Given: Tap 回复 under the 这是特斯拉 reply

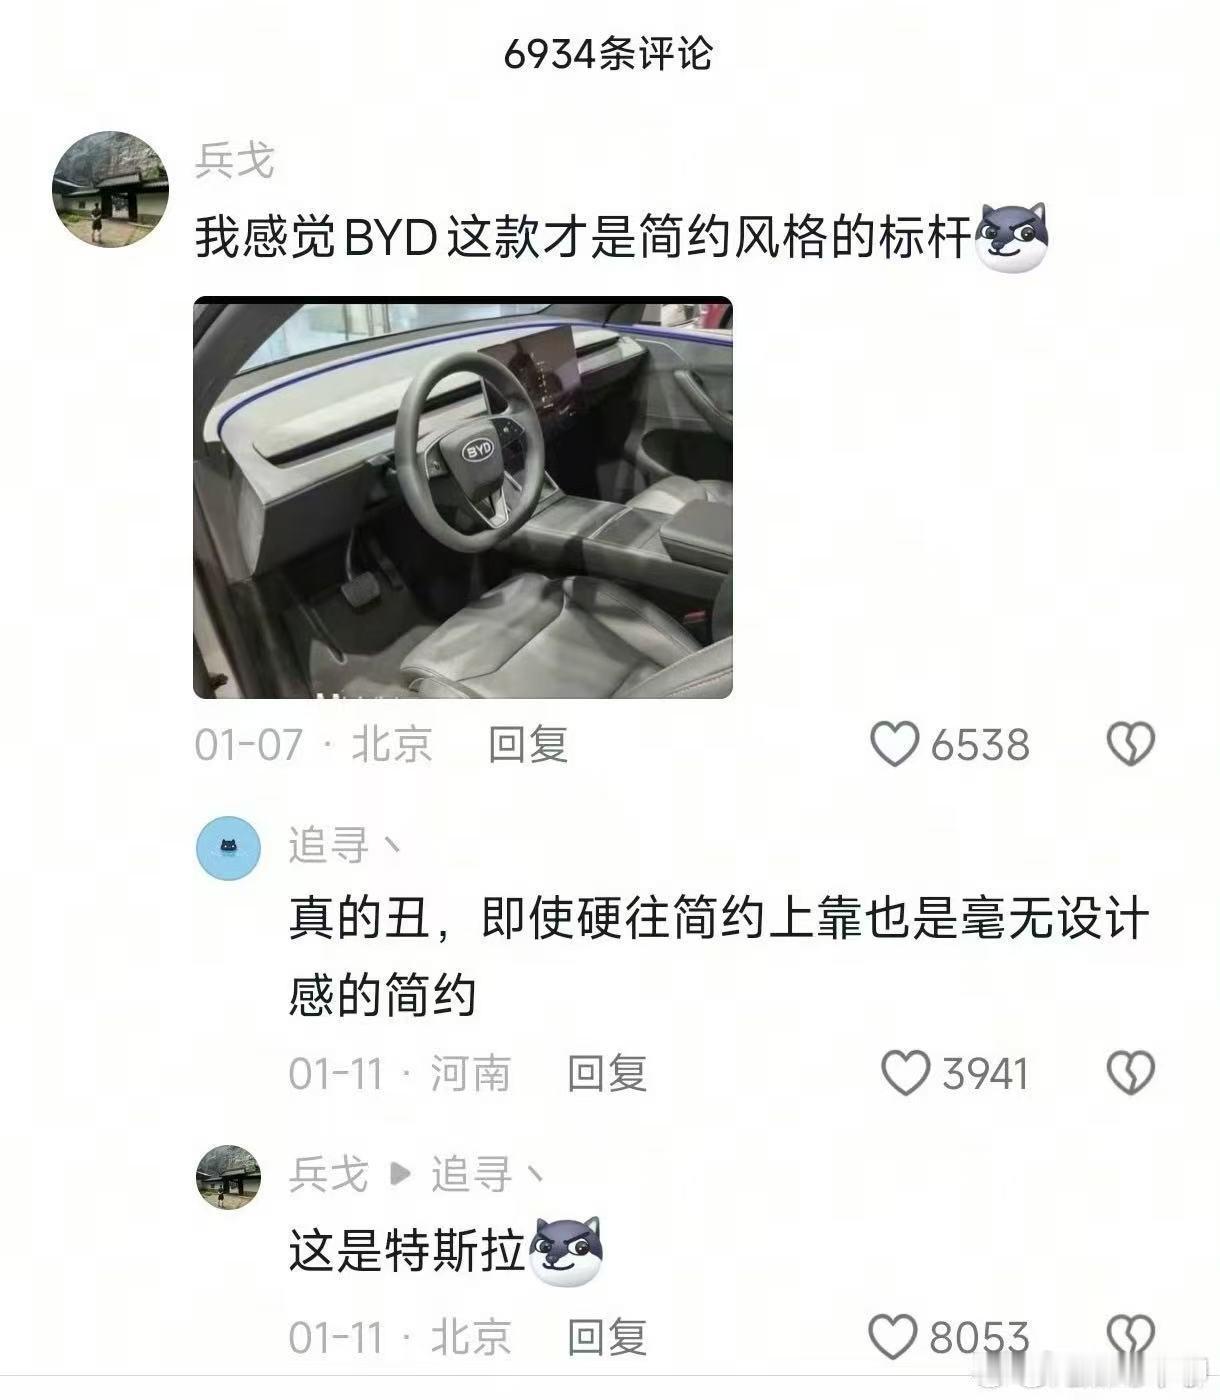Looking at the screenshot, I should click(x=607, y=1337).
